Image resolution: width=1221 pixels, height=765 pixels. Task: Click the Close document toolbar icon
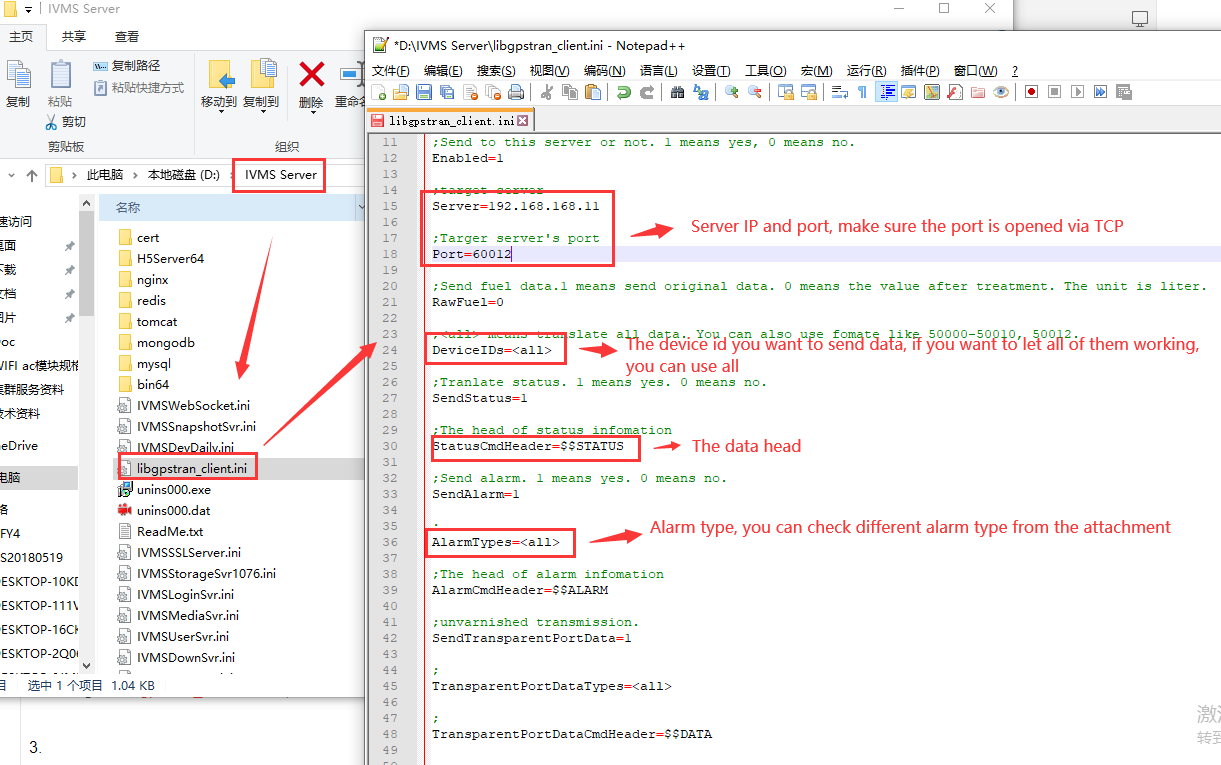(470, 92)
